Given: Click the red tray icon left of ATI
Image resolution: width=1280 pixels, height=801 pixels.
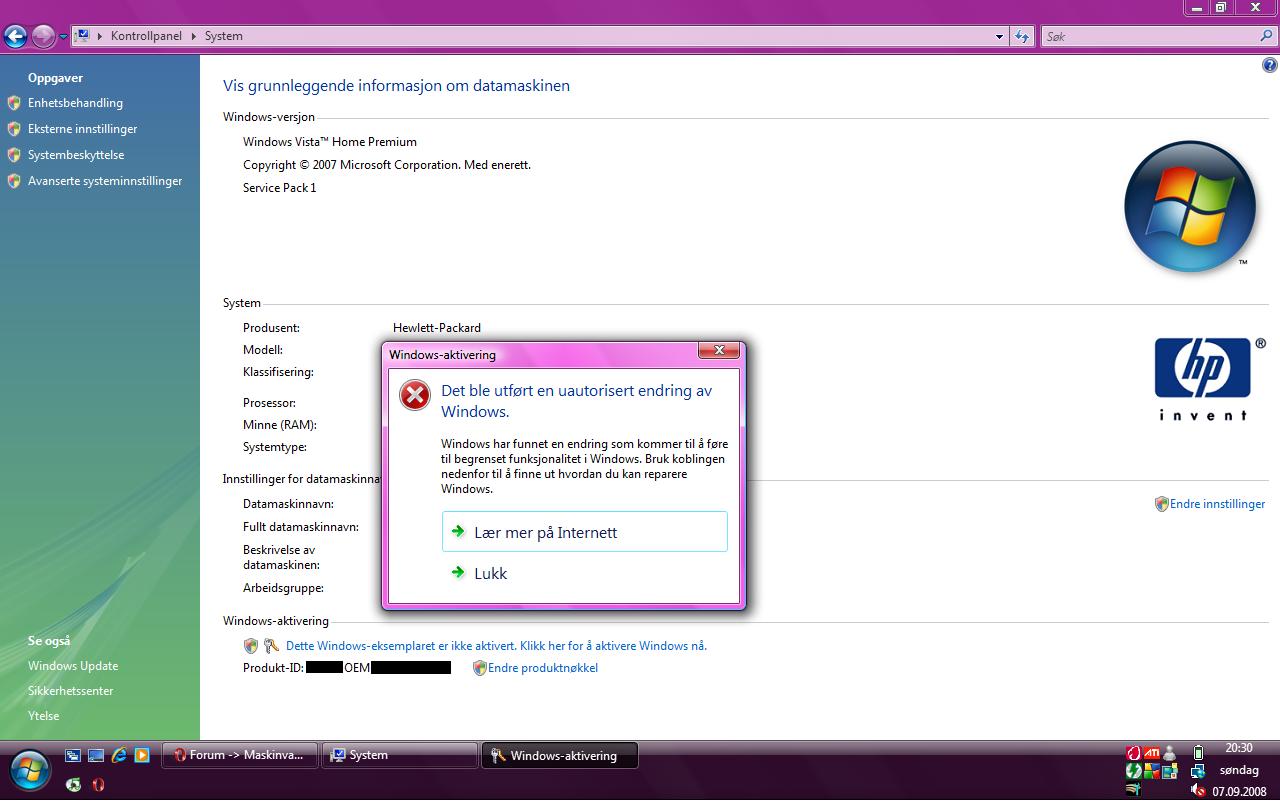Looking at the screenshot, I should [x=1134, y=753].
